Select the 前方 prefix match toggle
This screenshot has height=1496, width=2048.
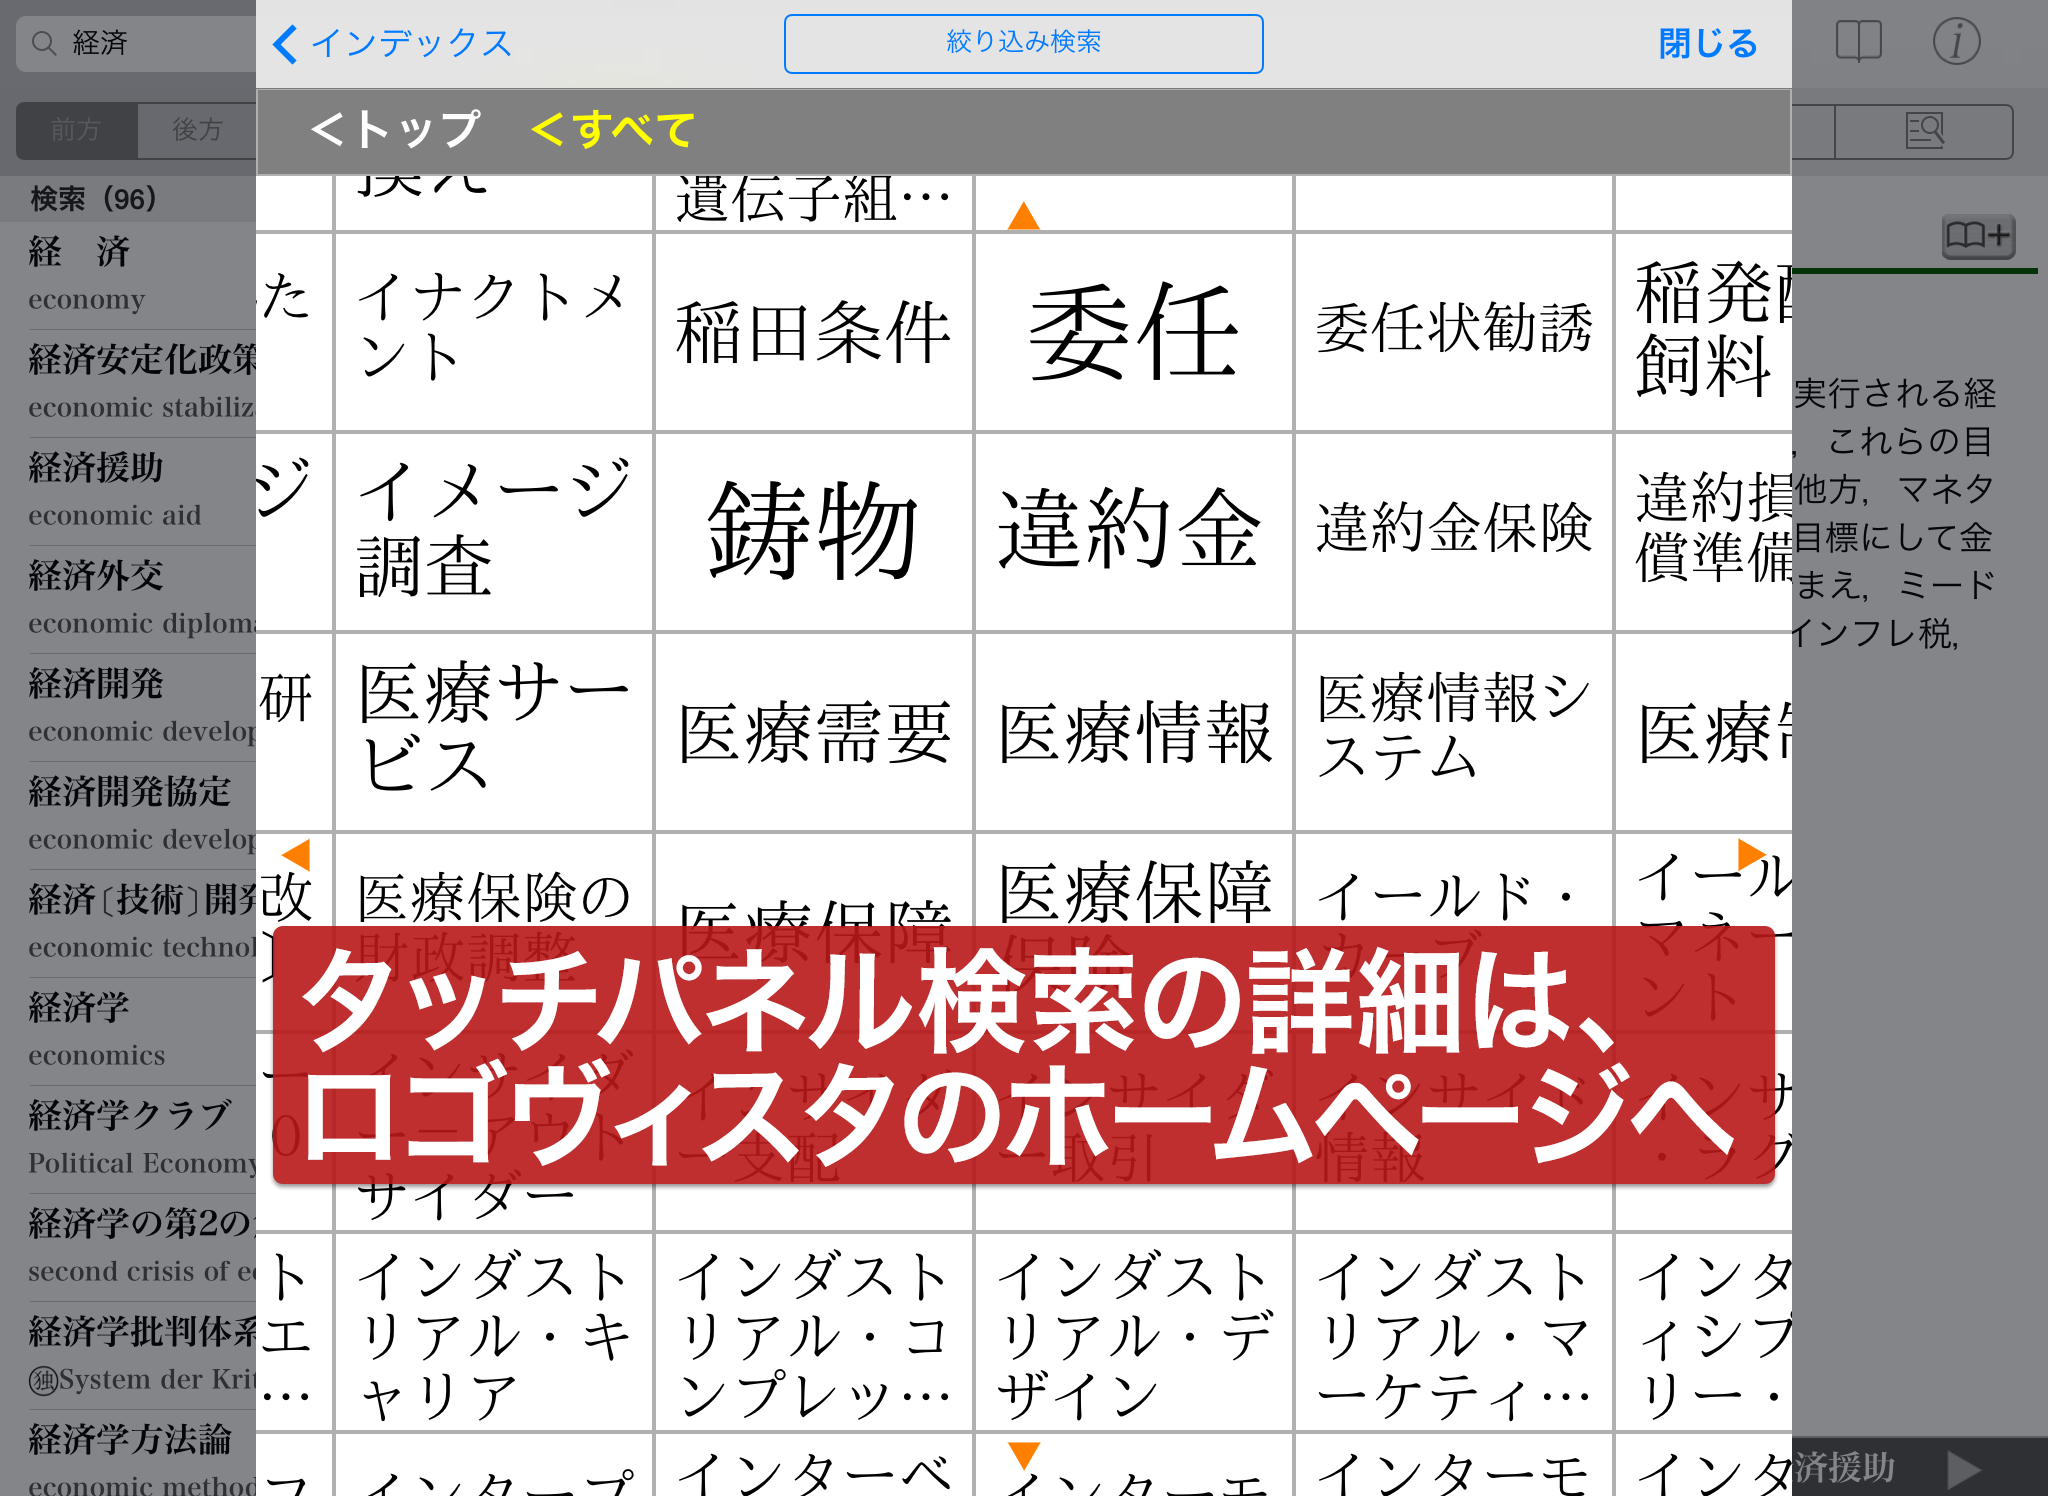(76, 130)
